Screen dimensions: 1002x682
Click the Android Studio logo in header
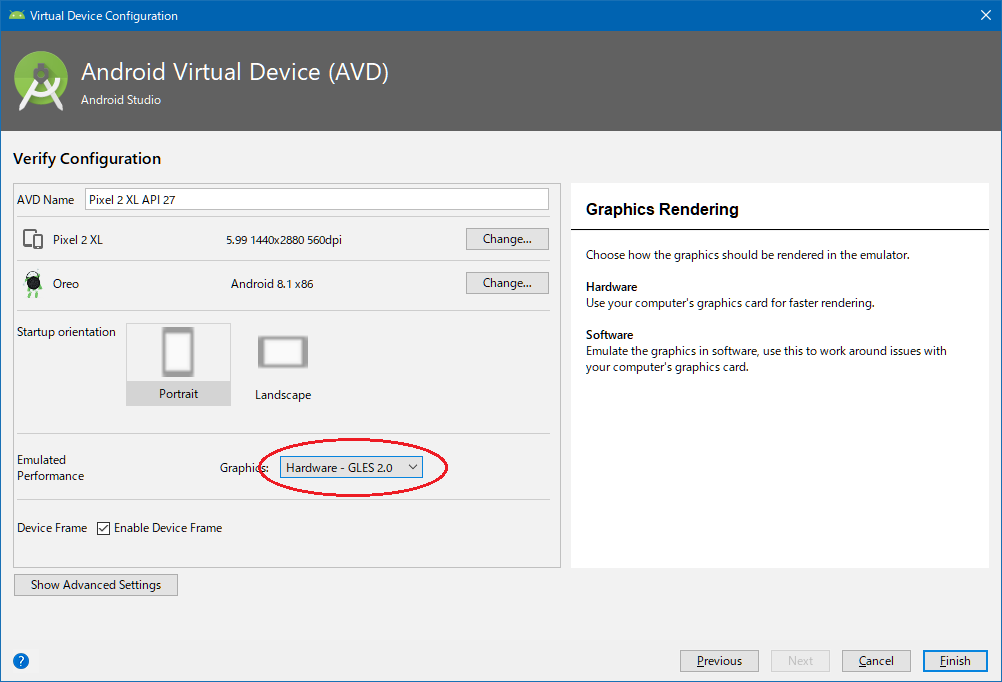(x=41, y=81)
